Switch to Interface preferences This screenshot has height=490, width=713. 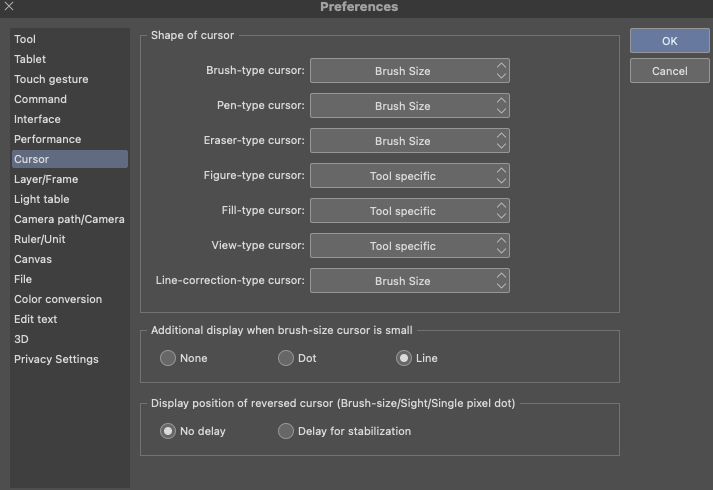[x=70, y=119]
